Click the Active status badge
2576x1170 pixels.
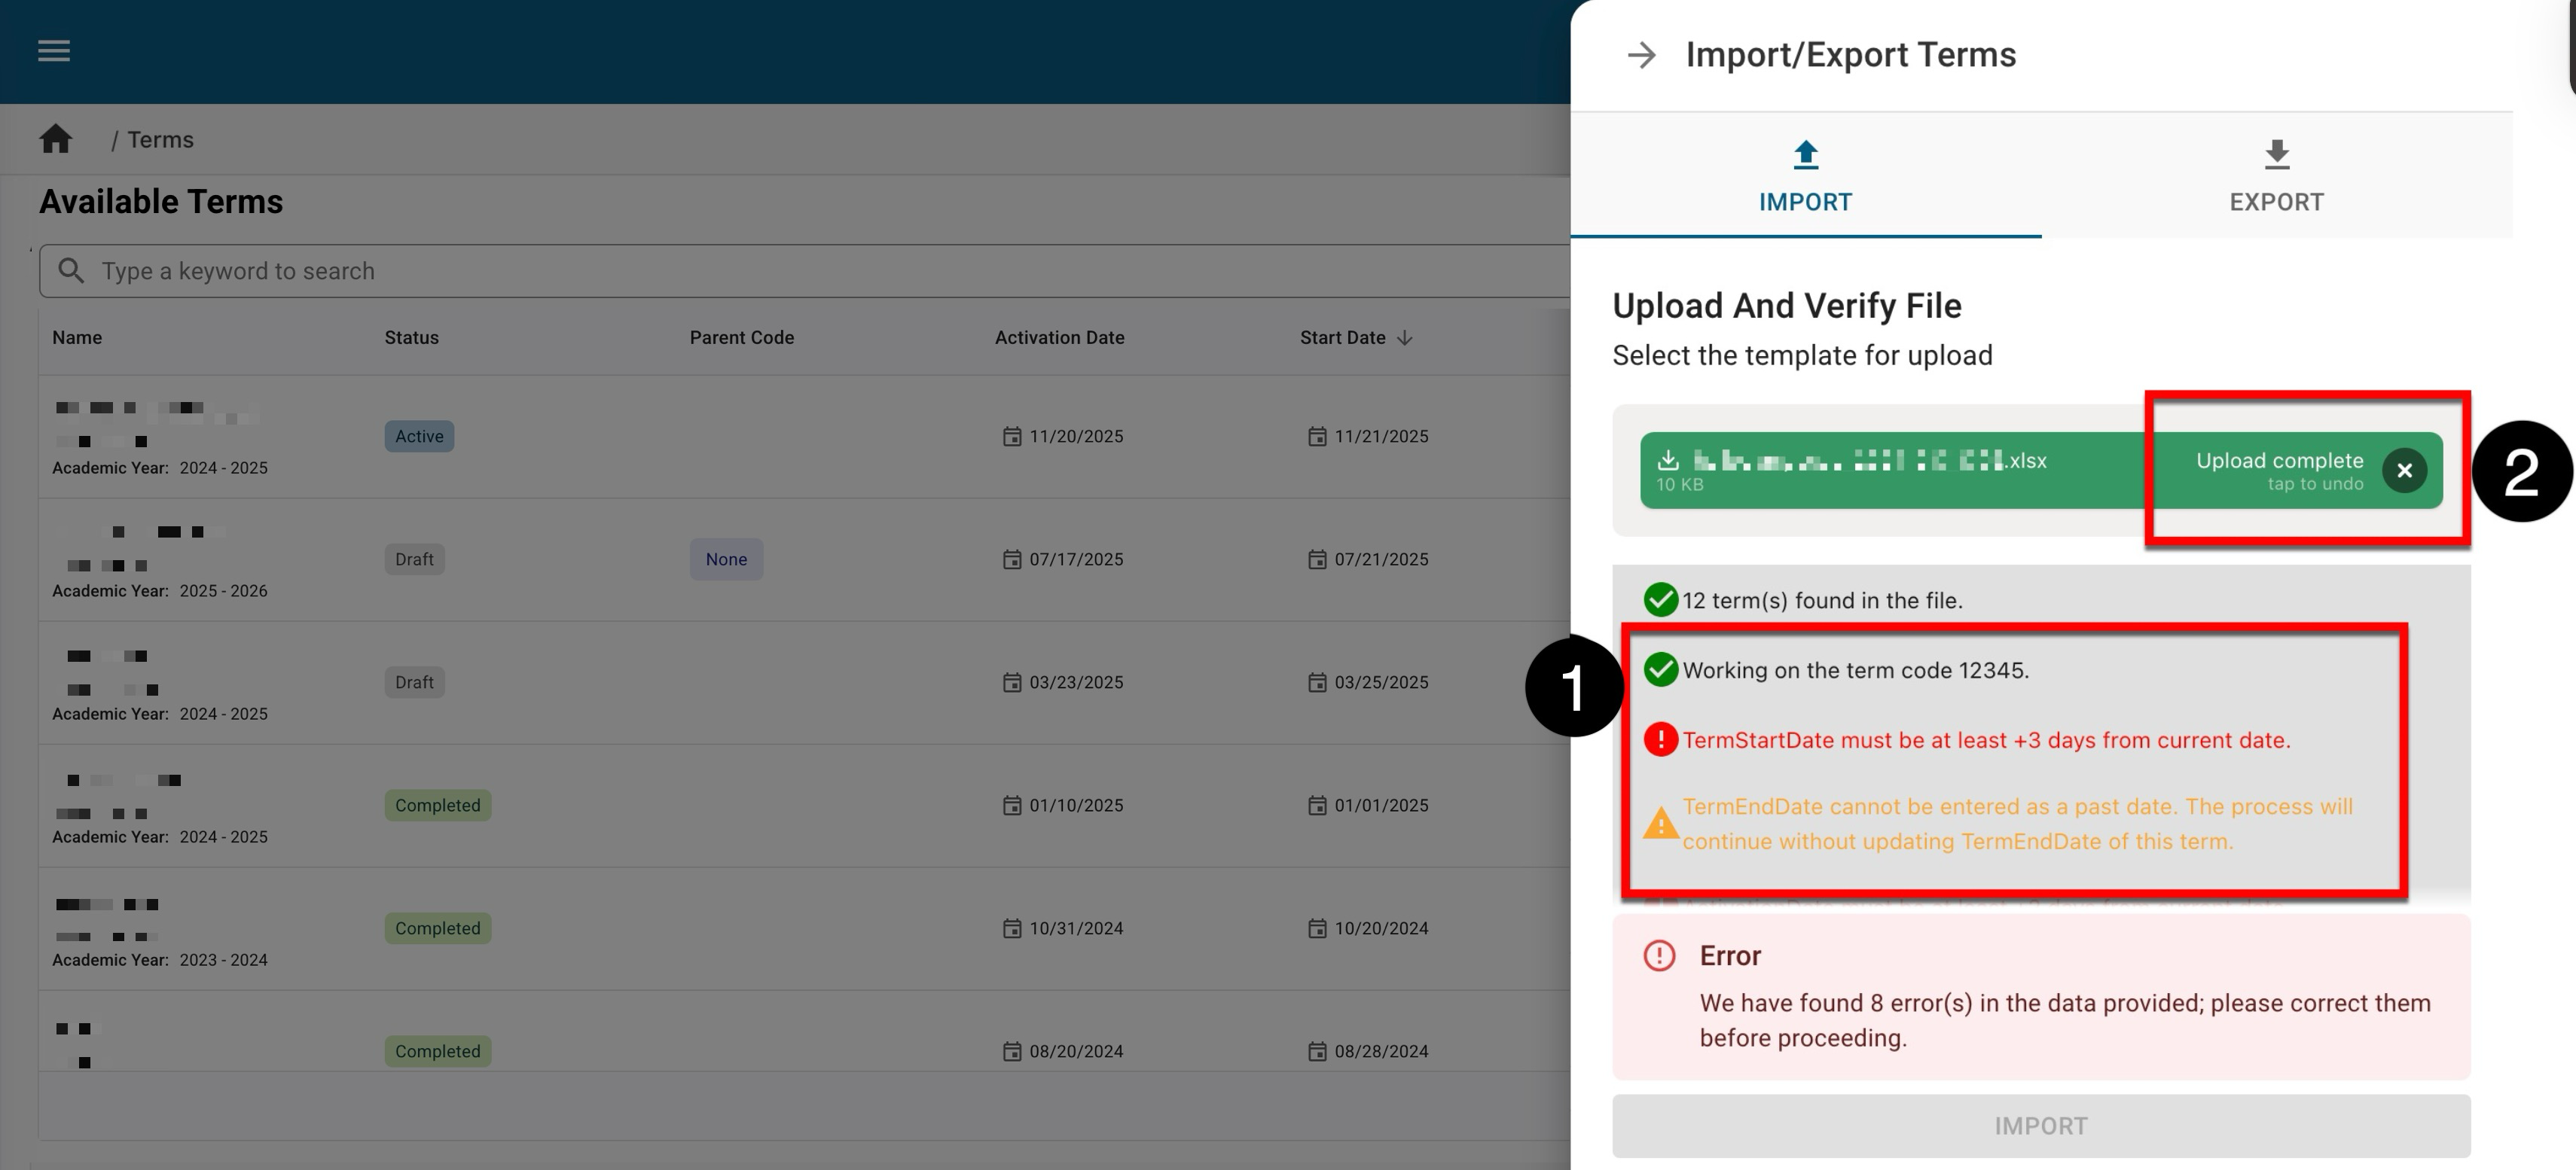click(x=419, y=437)
